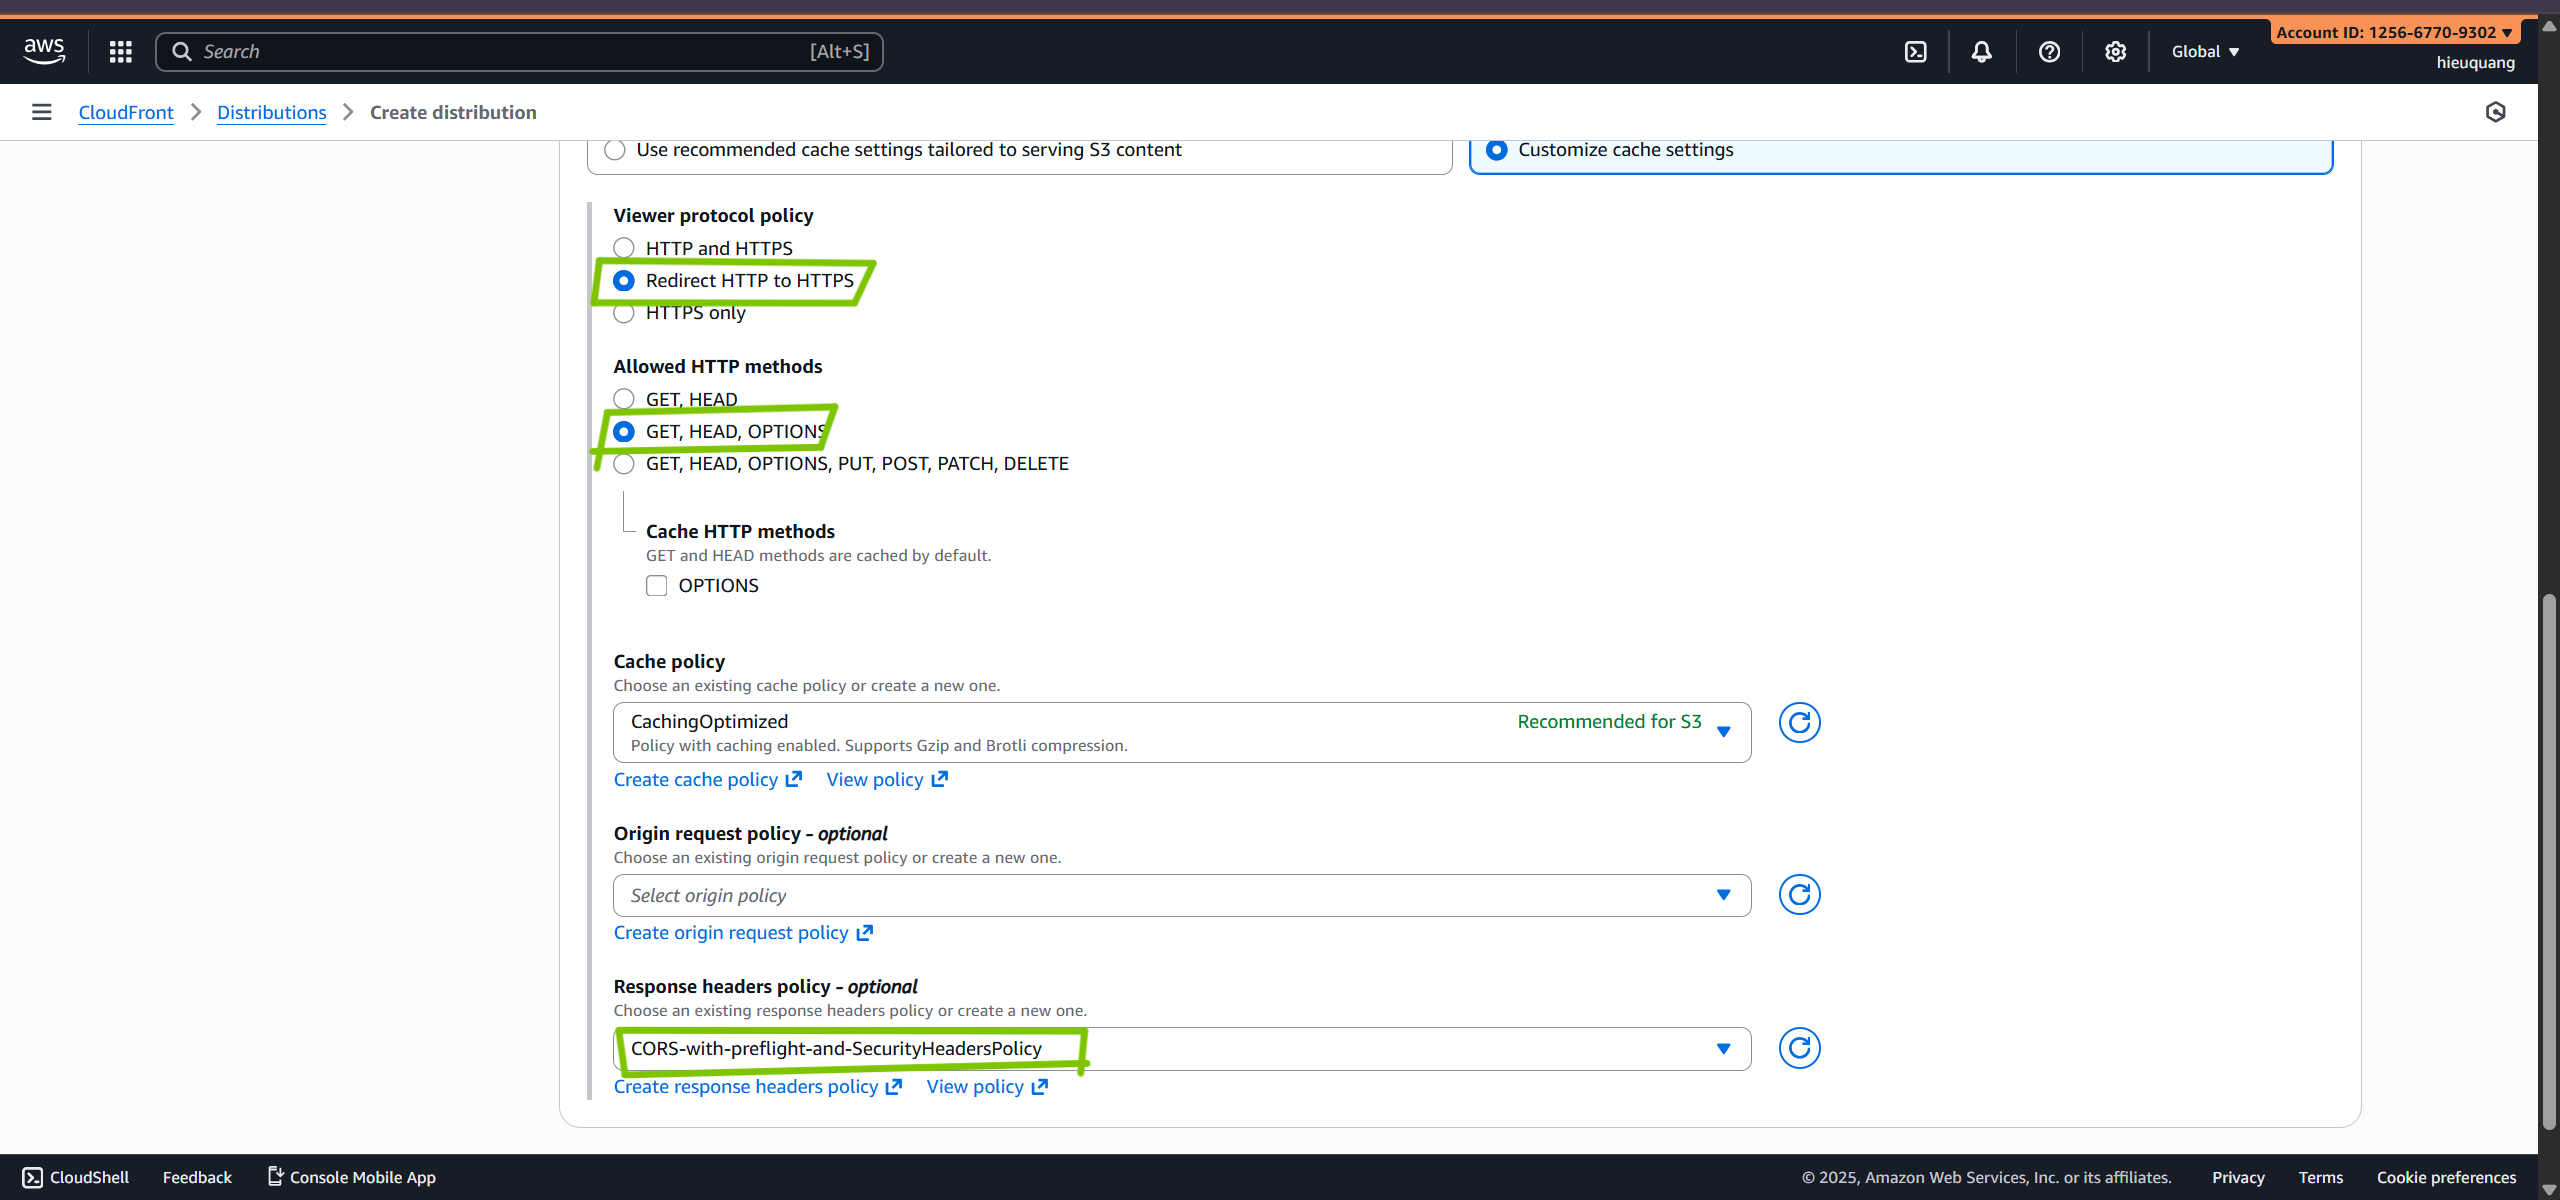The image size is (2560, 1200).
Task: Click the AWS console search field
Action: (x=500, y=52)
